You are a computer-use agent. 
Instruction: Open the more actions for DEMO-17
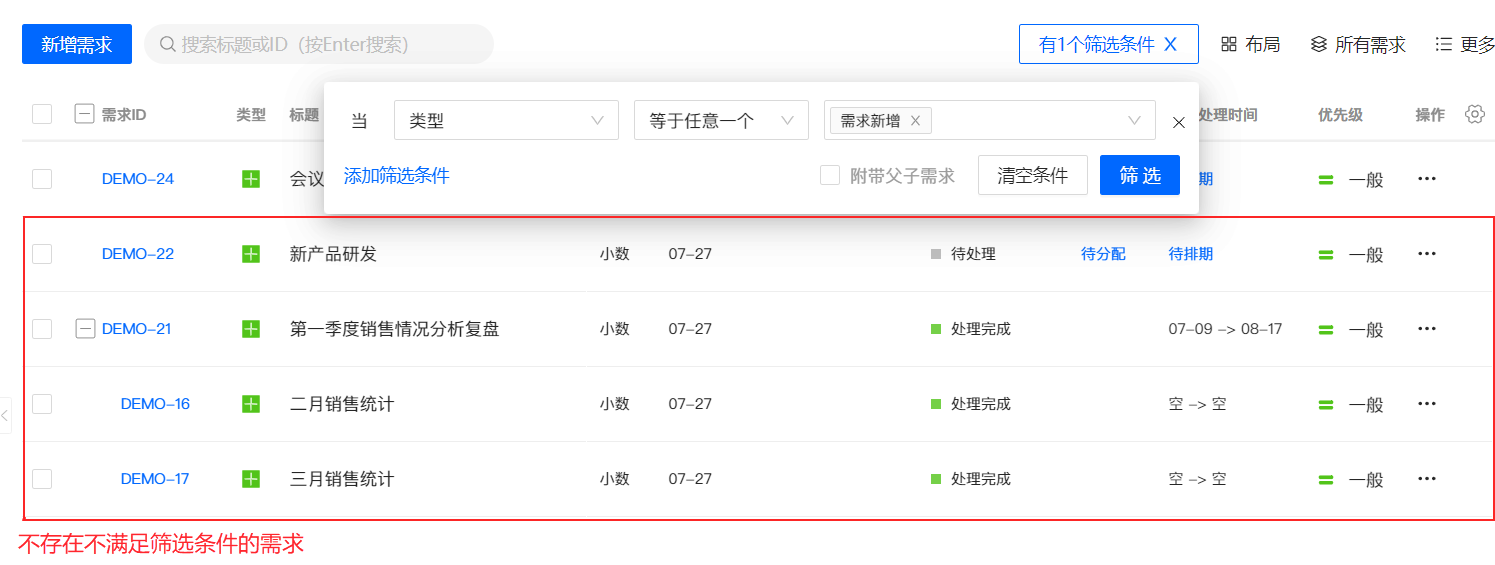[x=1427, y=479]
